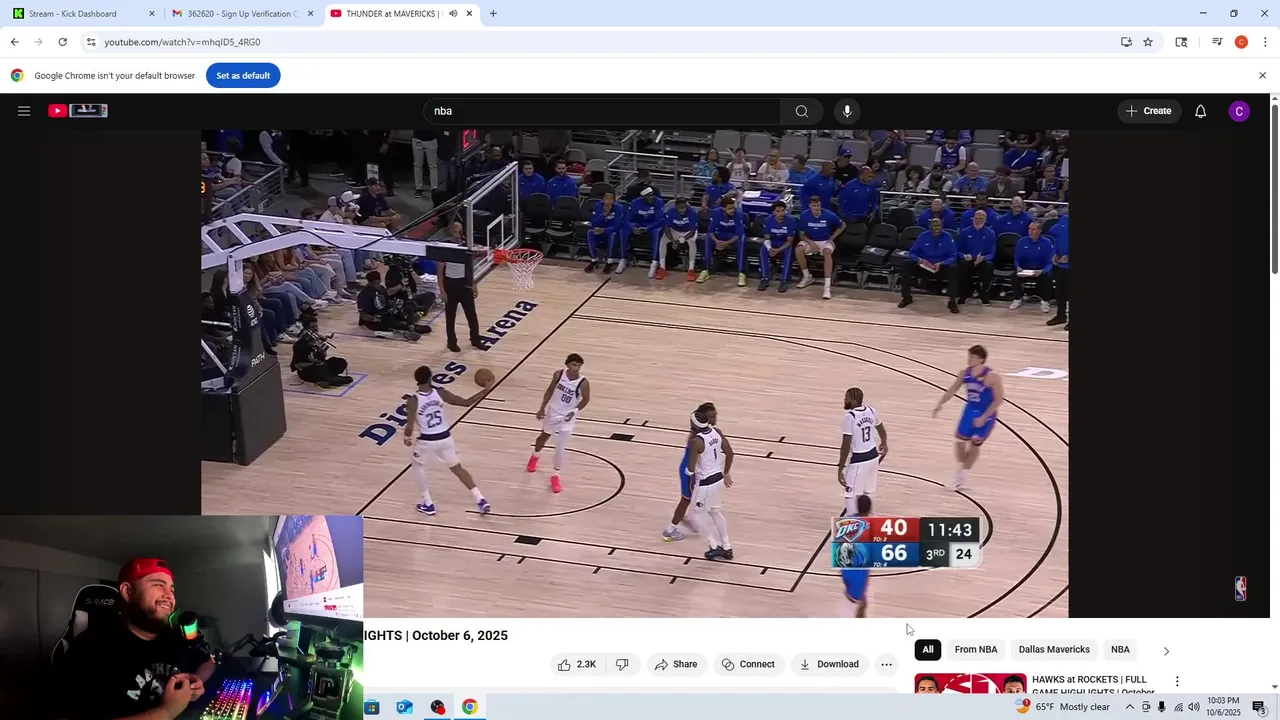1280x720 pixels.
Task: Open the recording app taskbar icon
Action: pos(437,707)
